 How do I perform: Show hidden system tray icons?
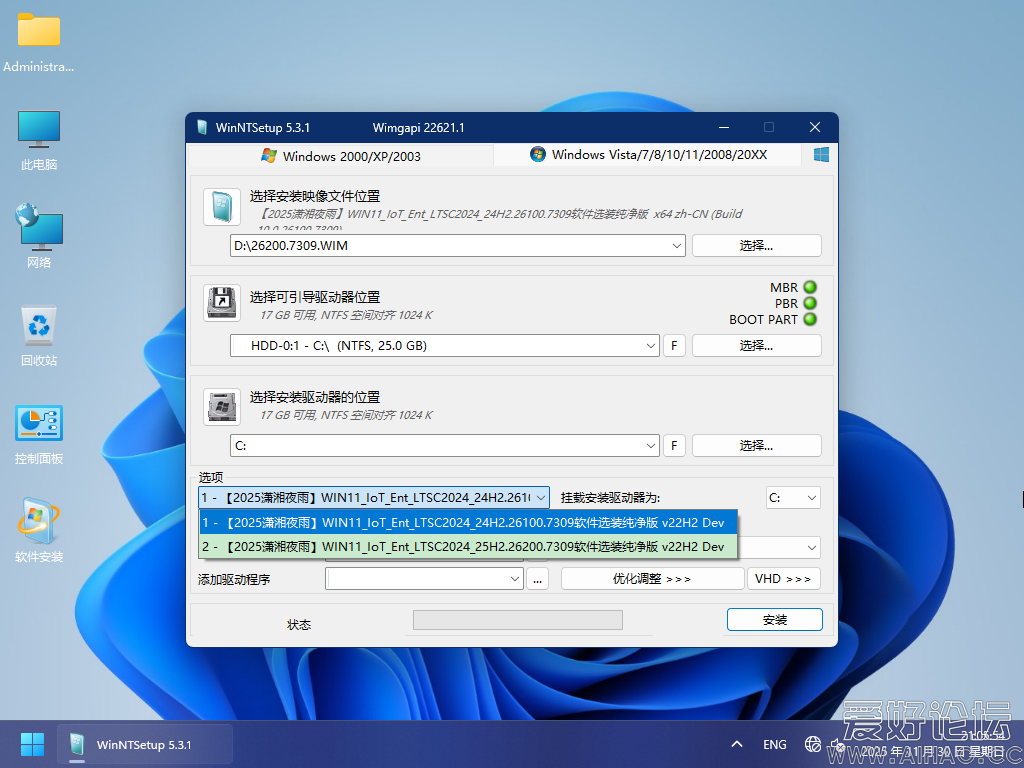[737, 744]
